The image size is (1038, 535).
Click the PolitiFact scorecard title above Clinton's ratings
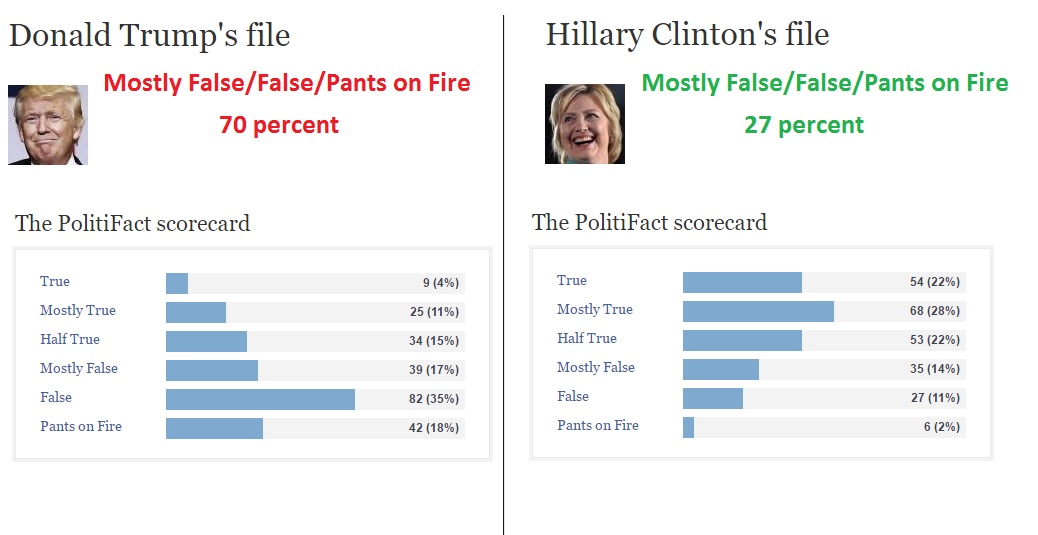(649, 222)
